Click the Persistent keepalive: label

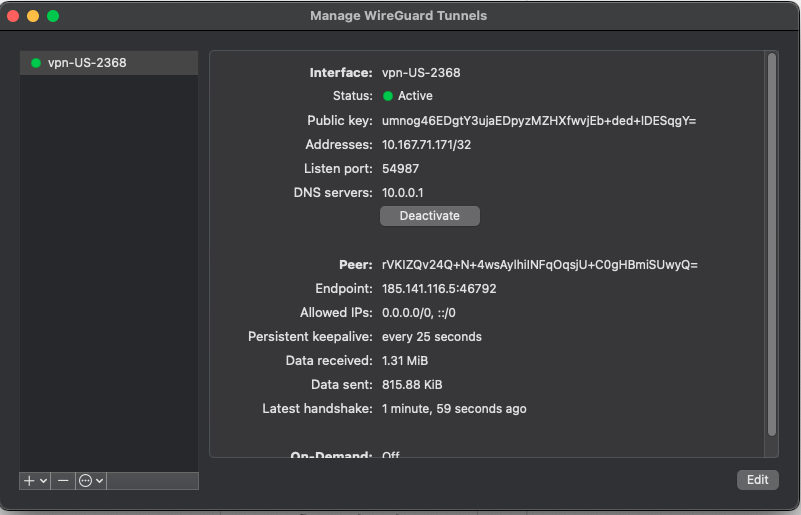click(x=310, y=337)
